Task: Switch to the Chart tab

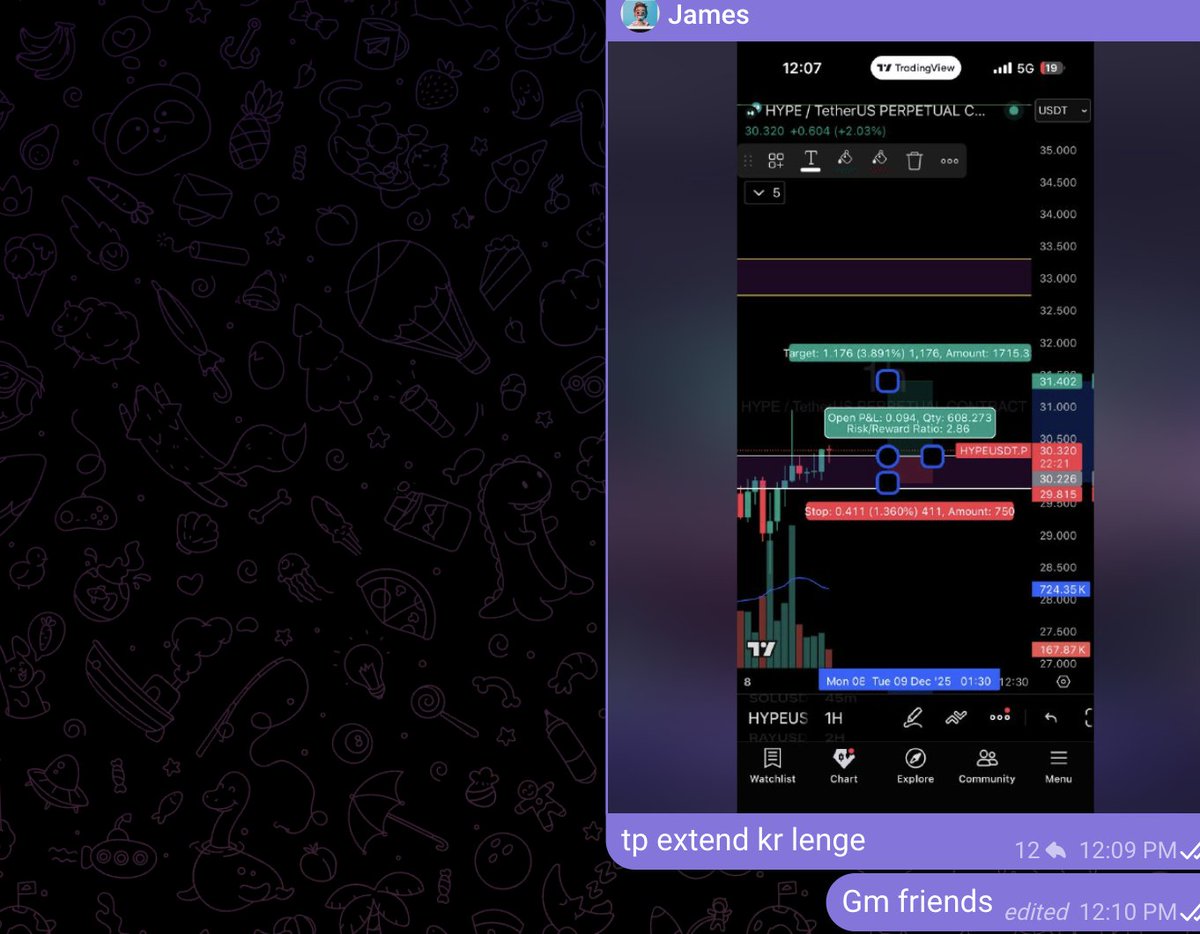Action: point(843,766)
